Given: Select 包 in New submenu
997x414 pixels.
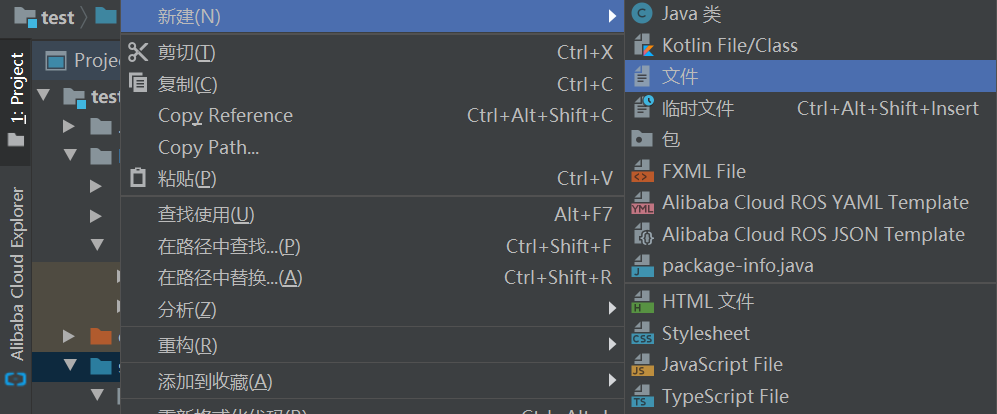Looking at the screenshot, I should 811,139.
